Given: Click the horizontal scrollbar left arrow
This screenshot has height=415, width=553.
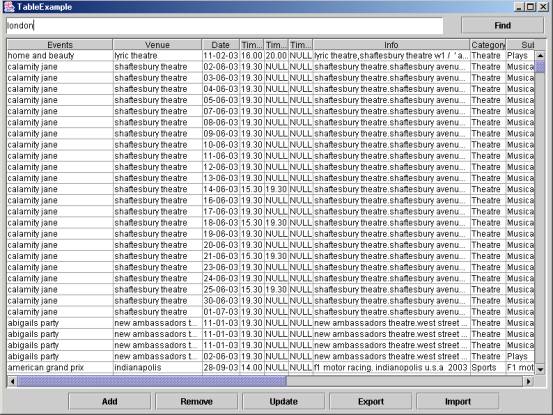Looking at the screenshot, I should pos(12,381).
